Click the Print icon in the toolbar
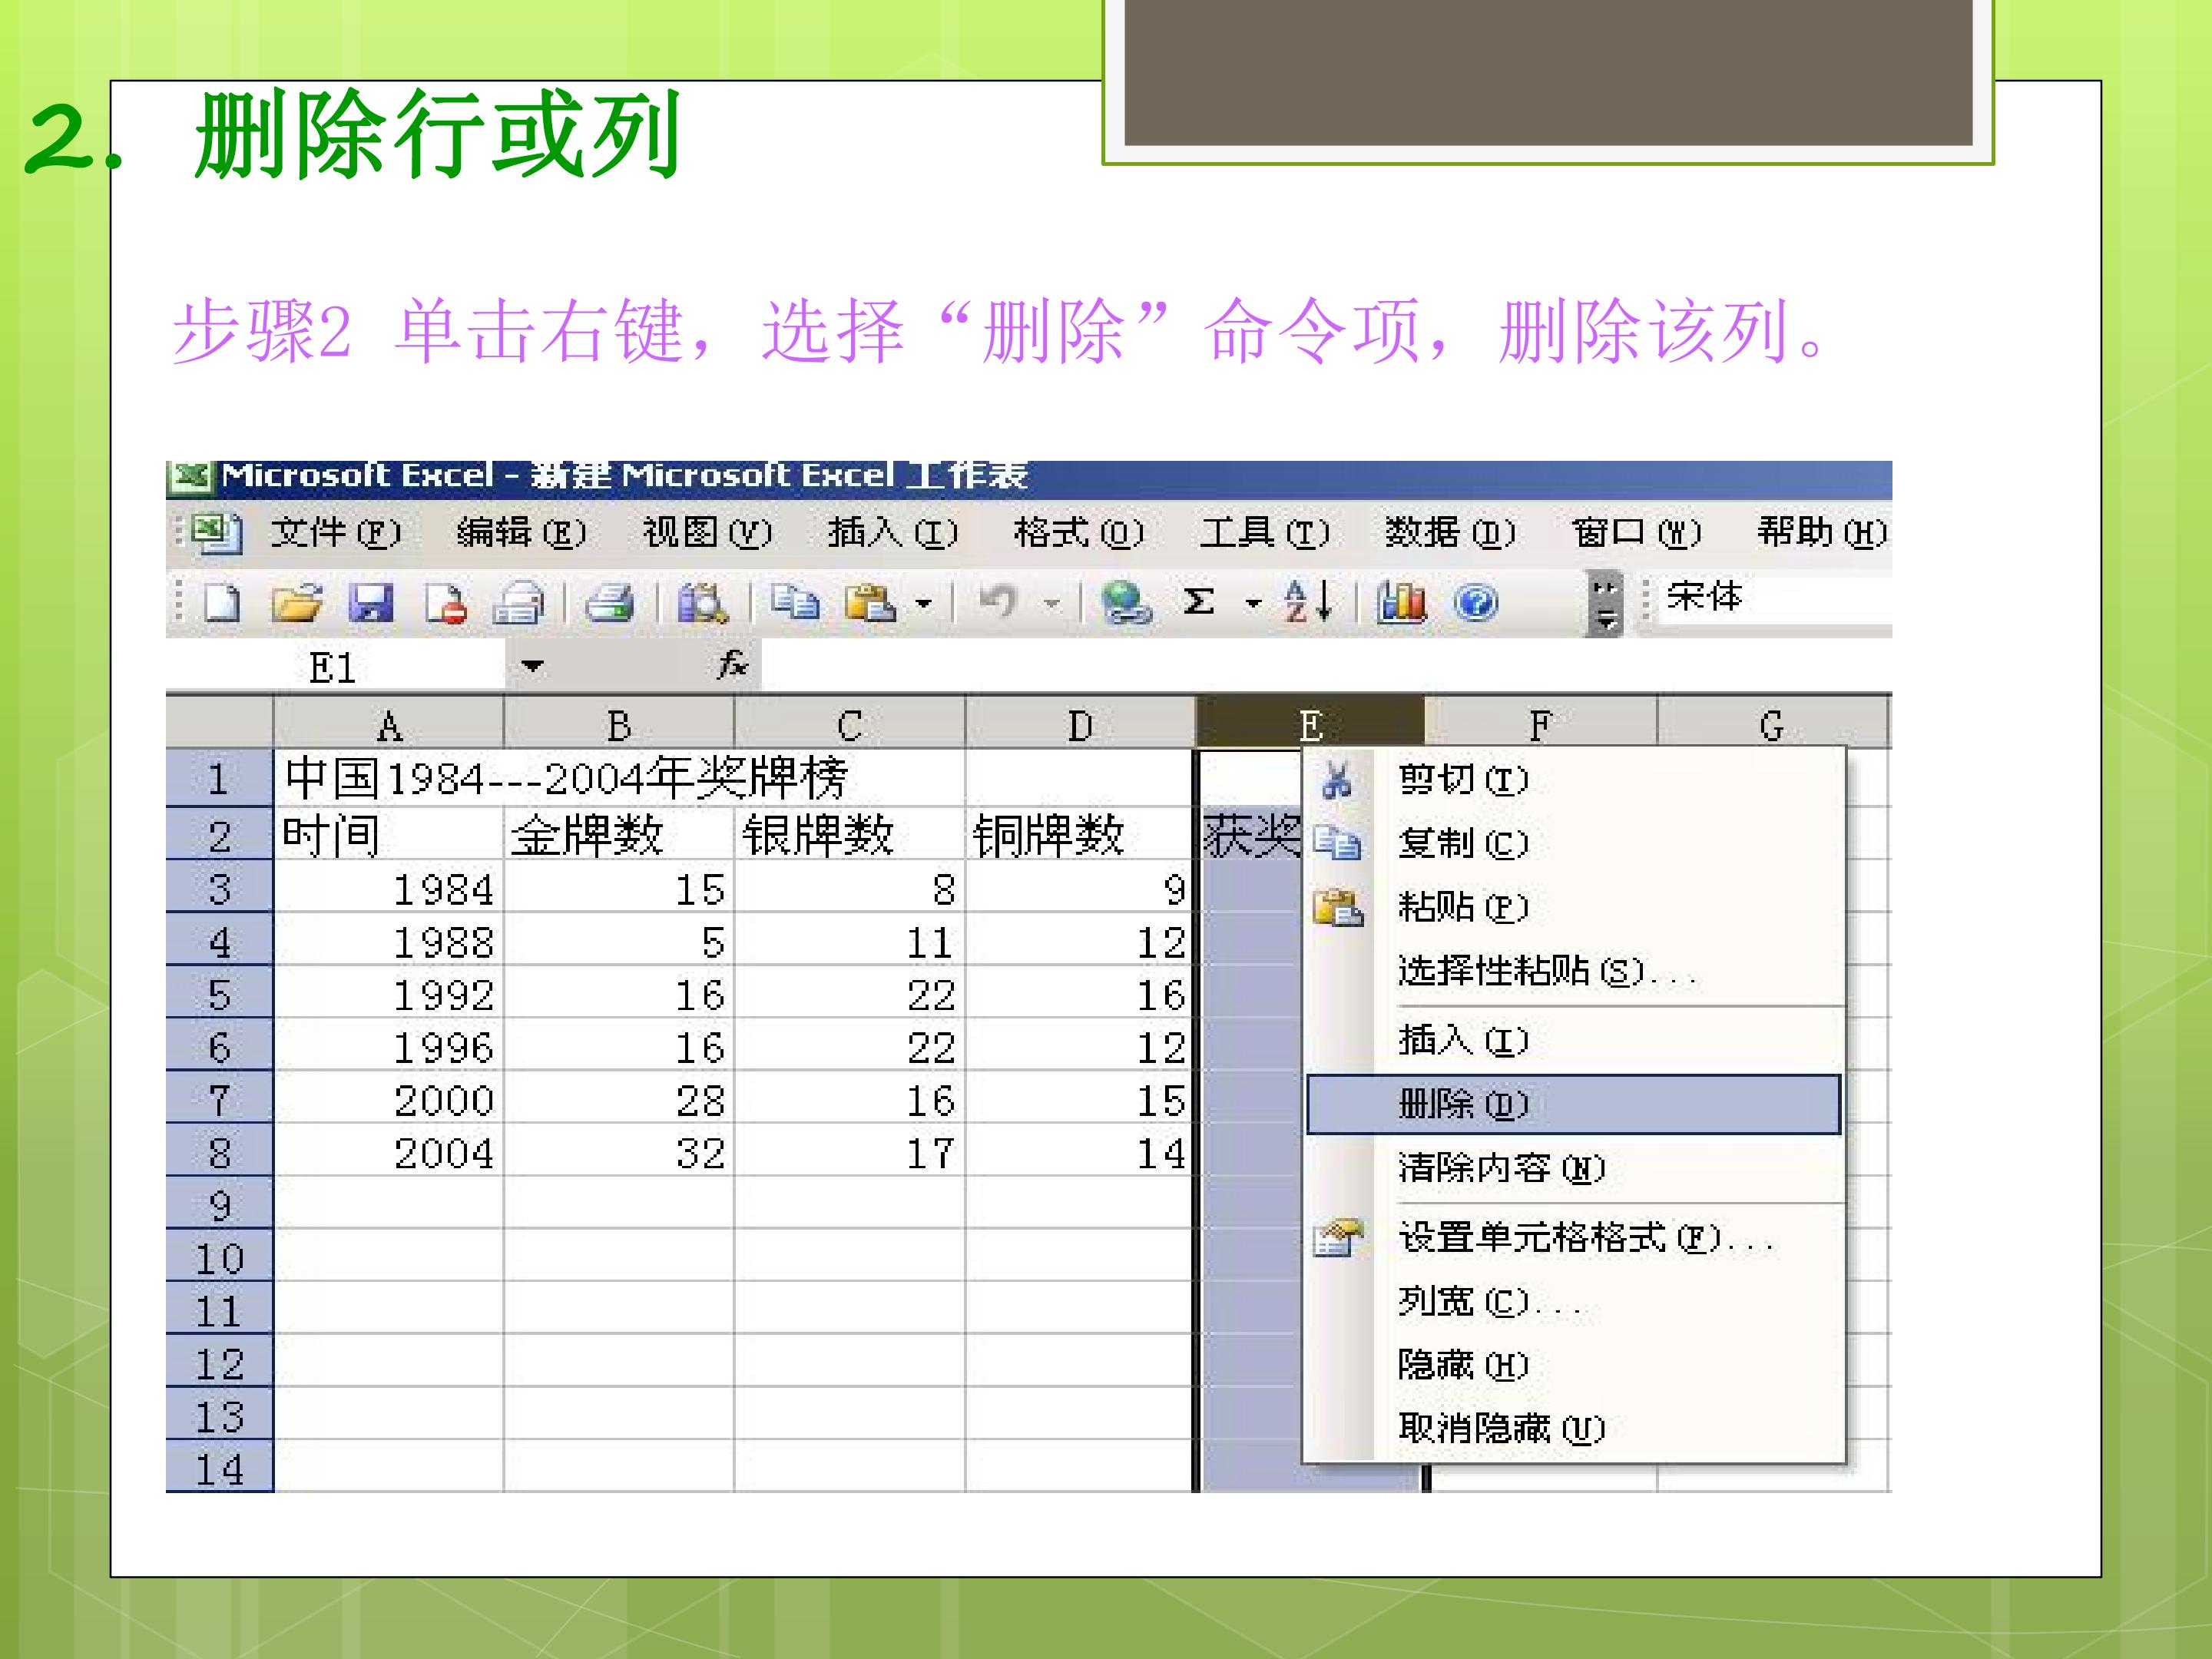 coord(609,603)
